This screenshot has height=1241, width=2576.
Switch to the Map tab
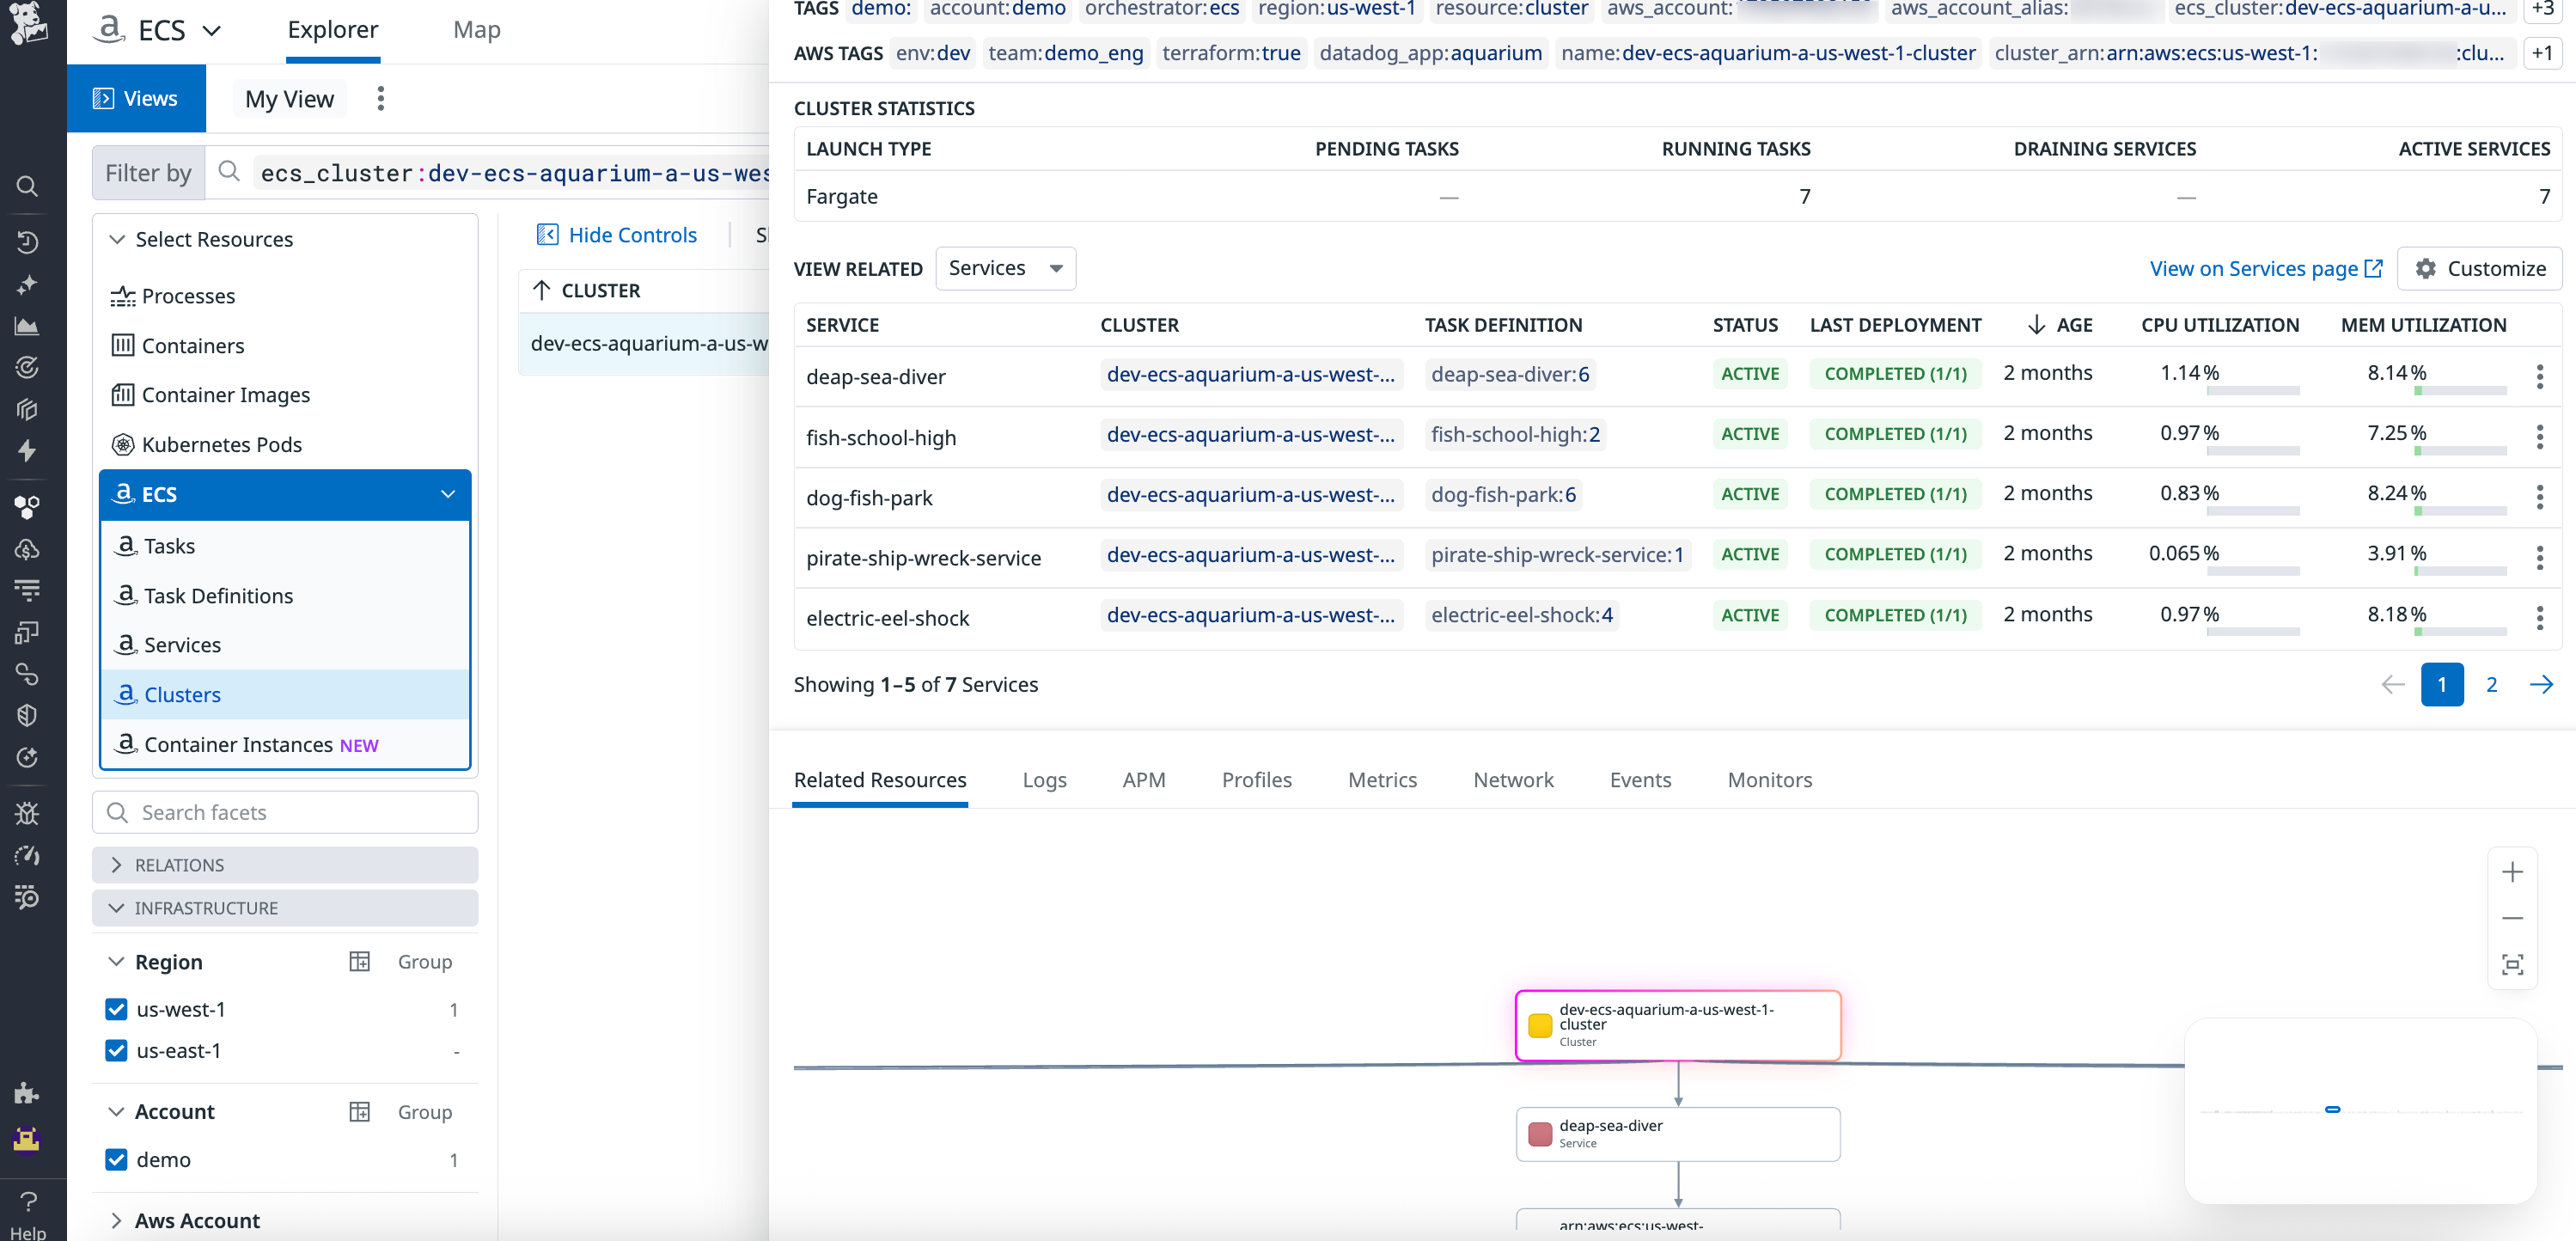[x=476, y=30]
